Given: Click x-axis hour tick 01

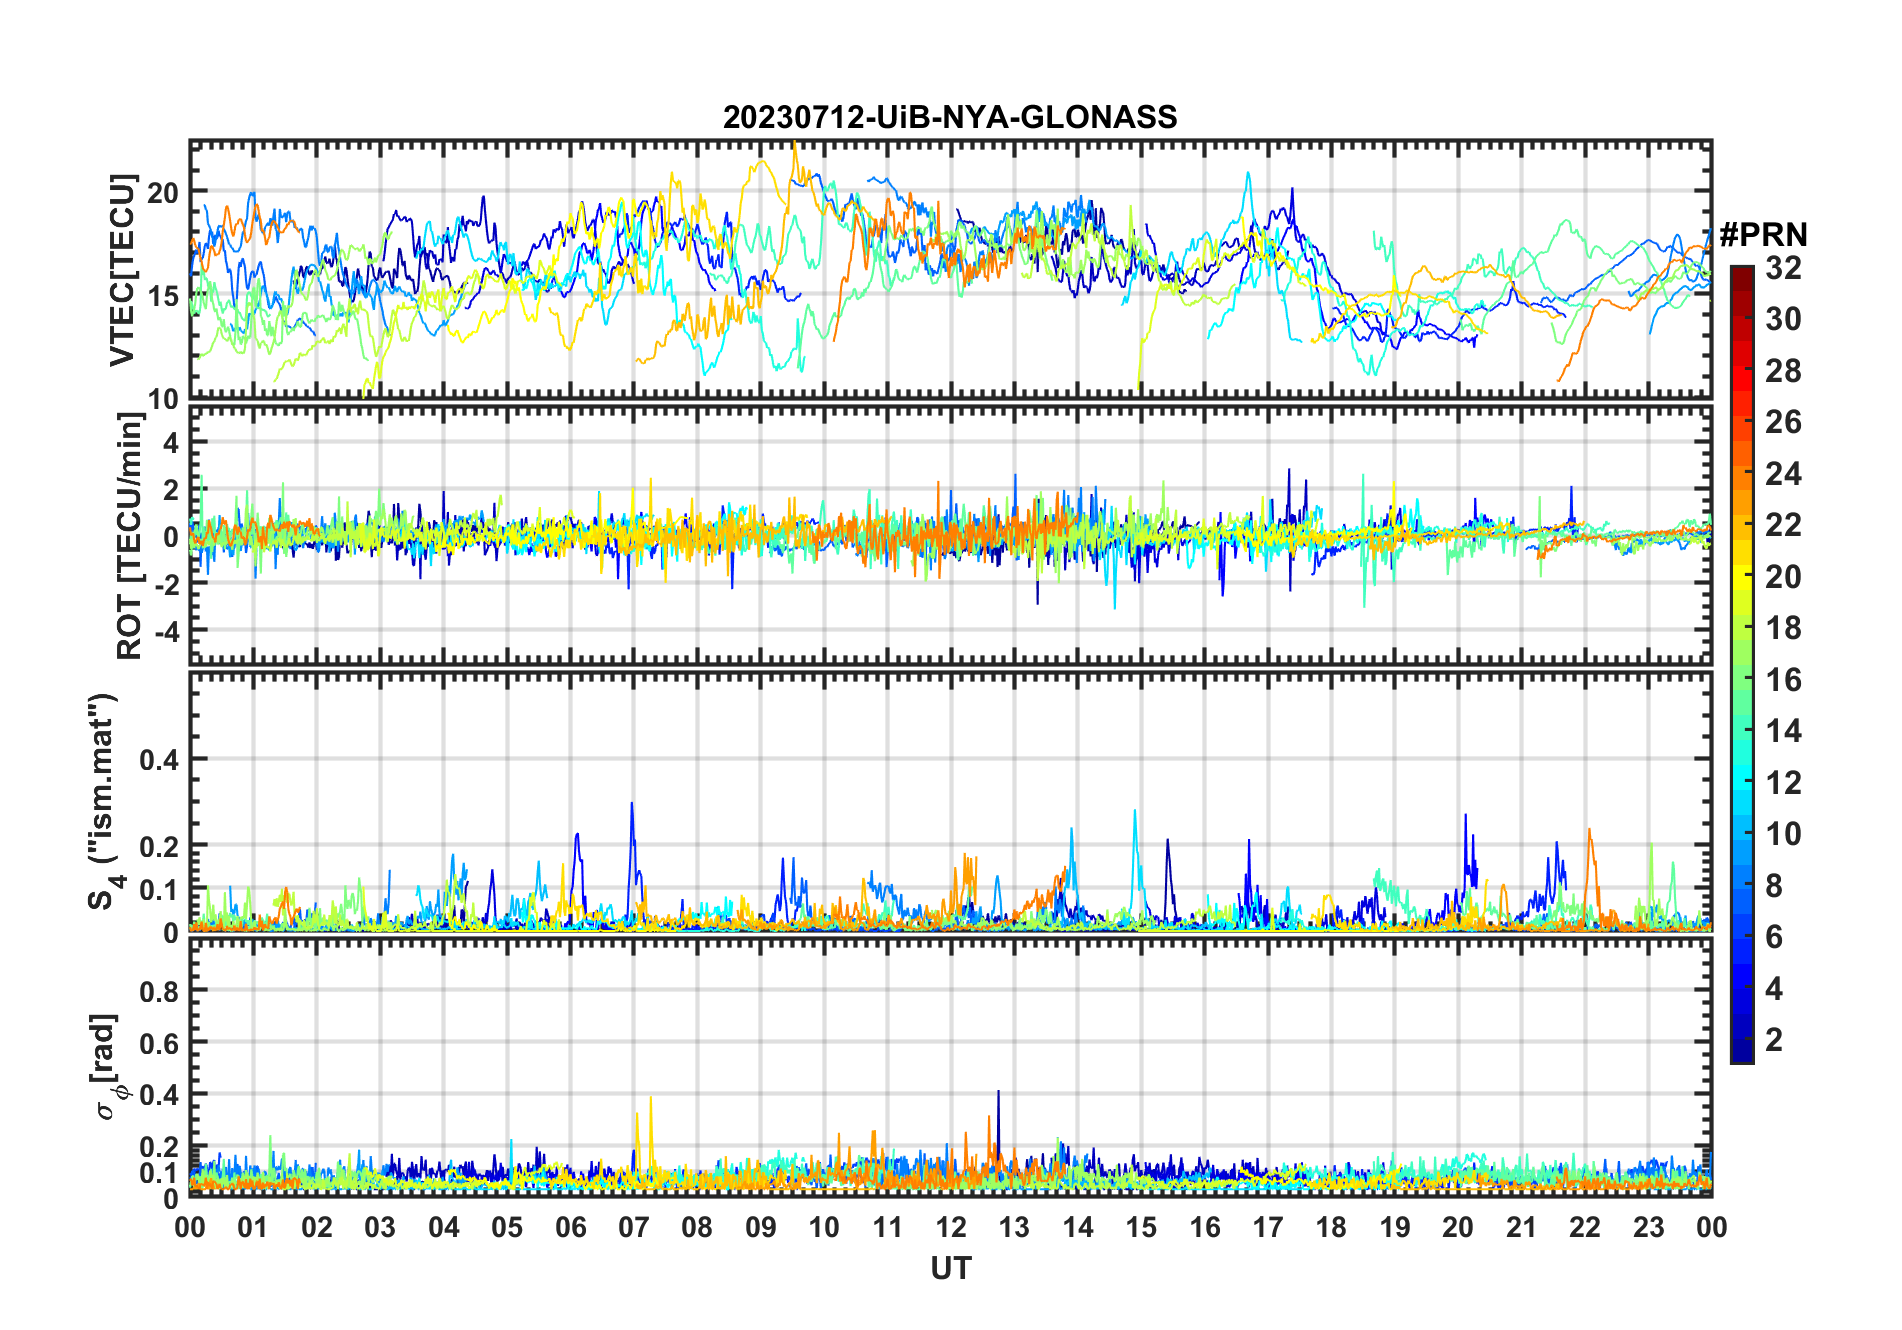Looking at the screenshot, I should pos(253,1227).
